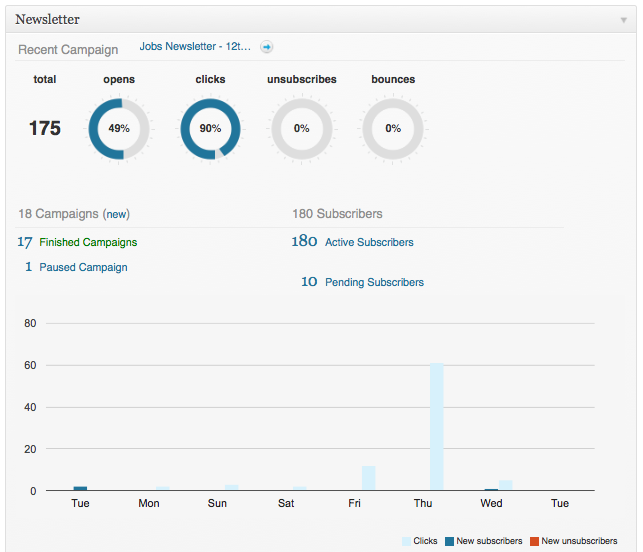643x552 pixels.
Task: Open the 1 Paused Campaign link
Action: 76,267
